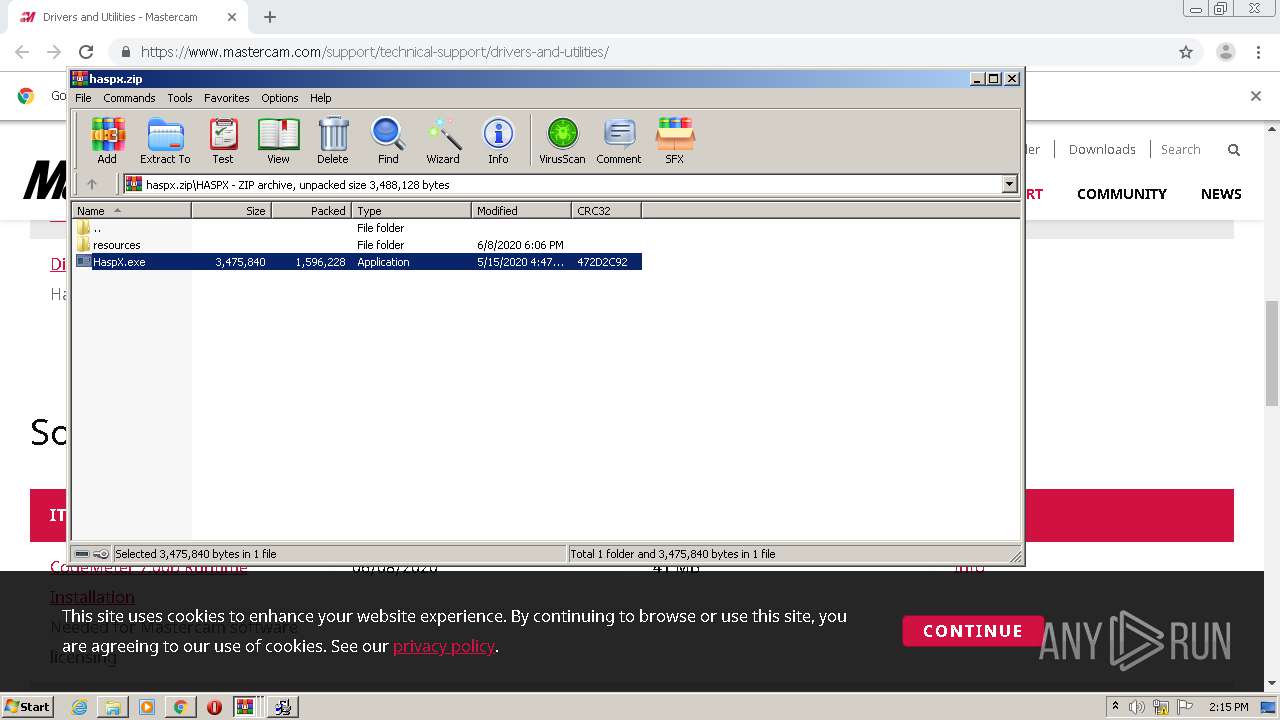Click the Add toolbar icon in WinRAR
This screenshot has width=1280, height=720.
click(107, 140)
